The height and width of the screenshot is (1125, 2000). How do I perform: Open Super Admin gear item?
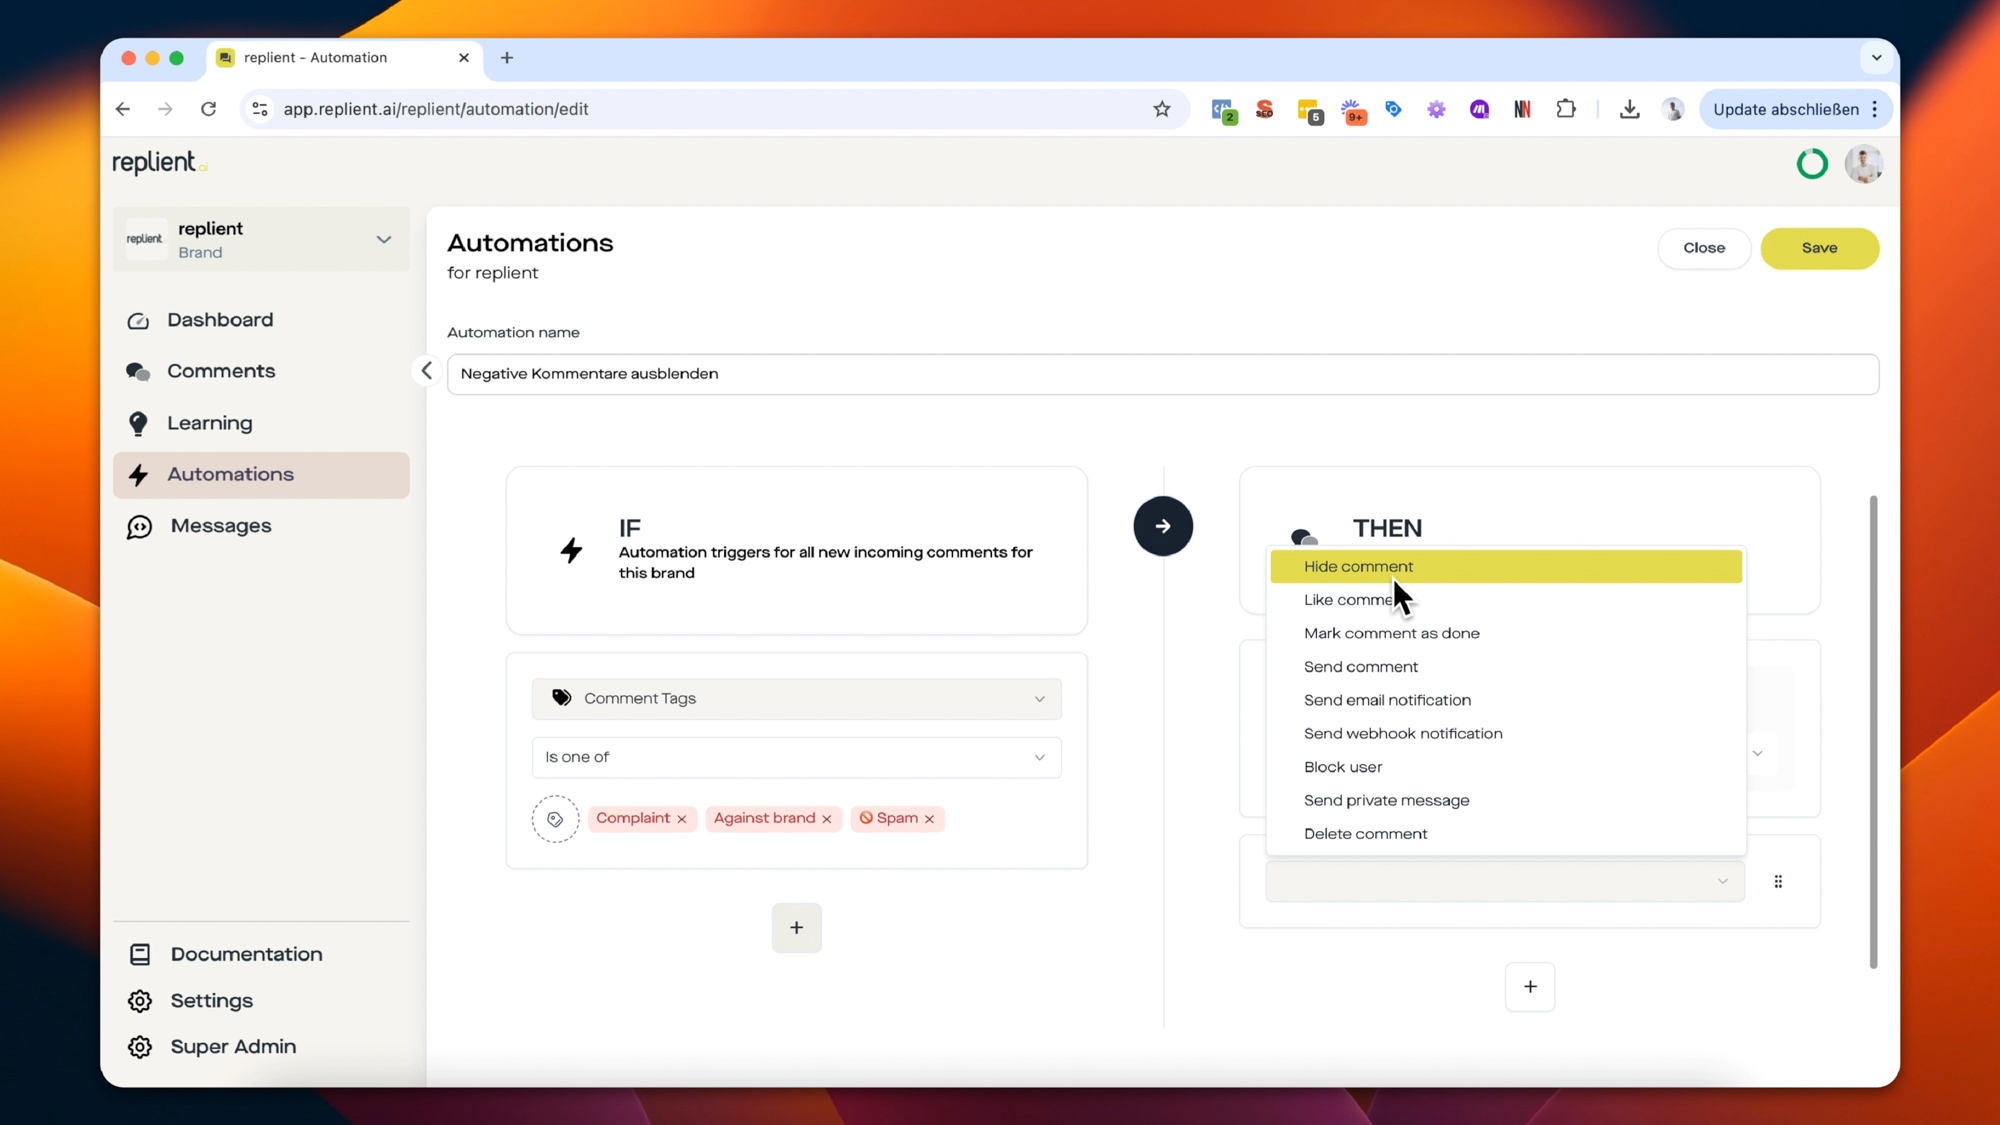232,1047
